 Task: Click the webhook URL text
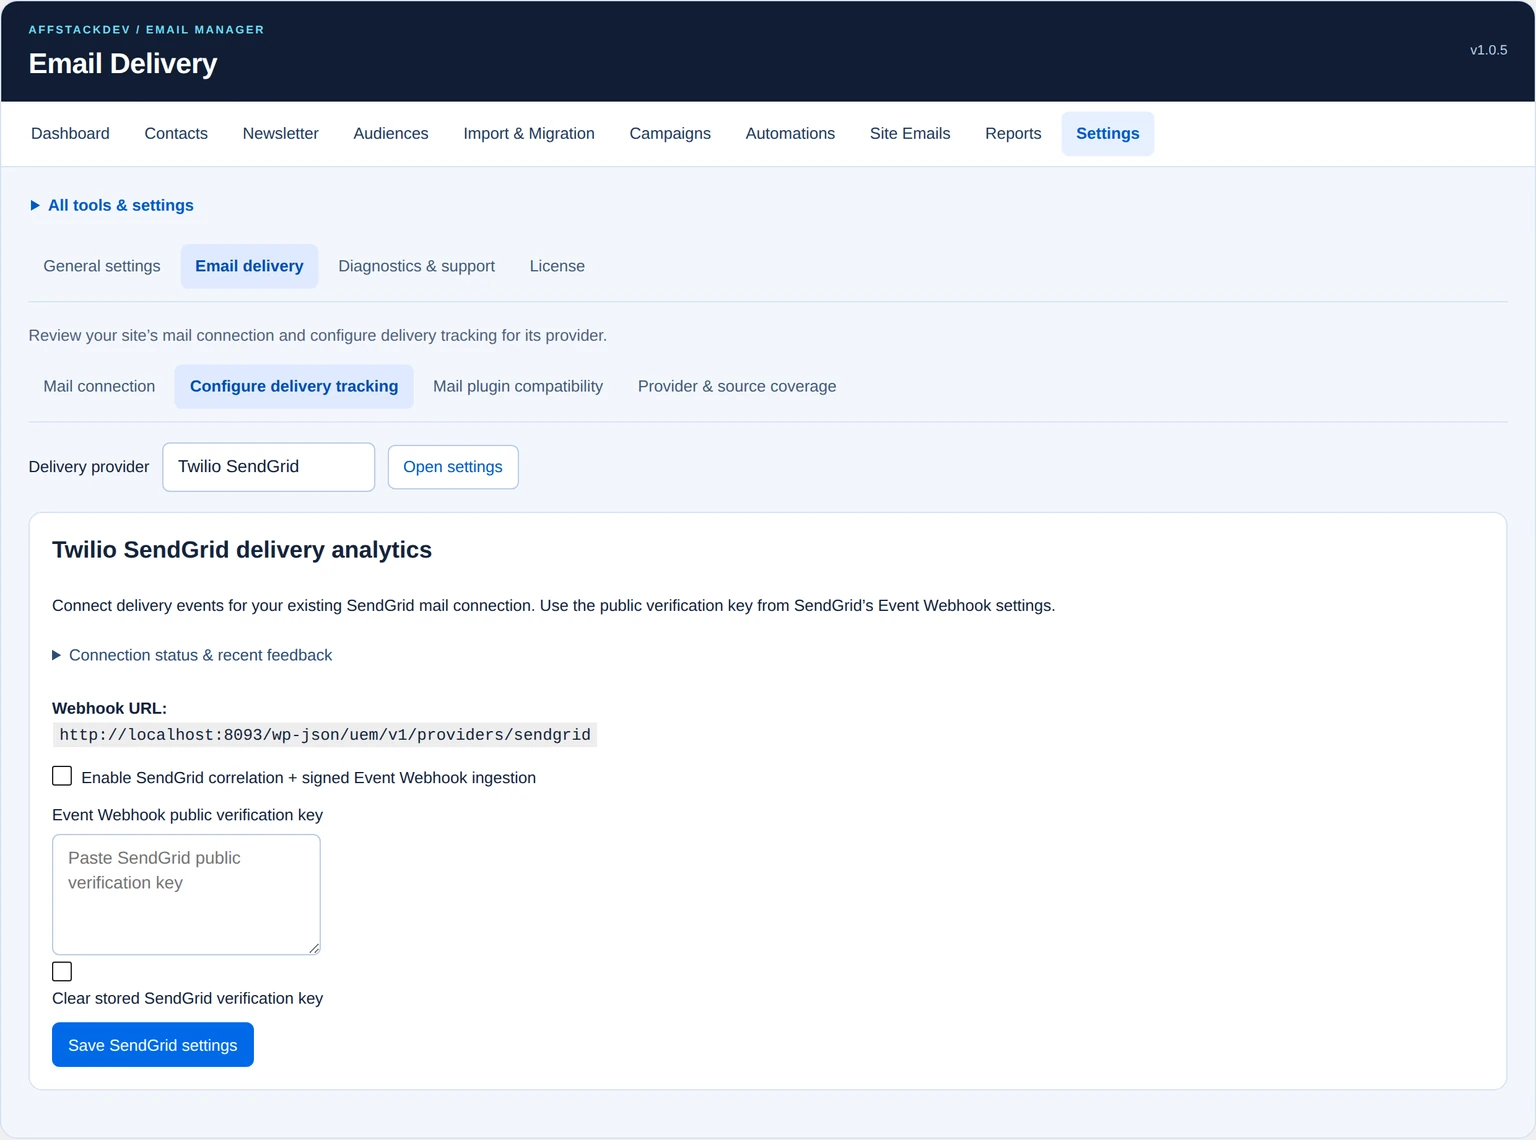tap(325, 735)
